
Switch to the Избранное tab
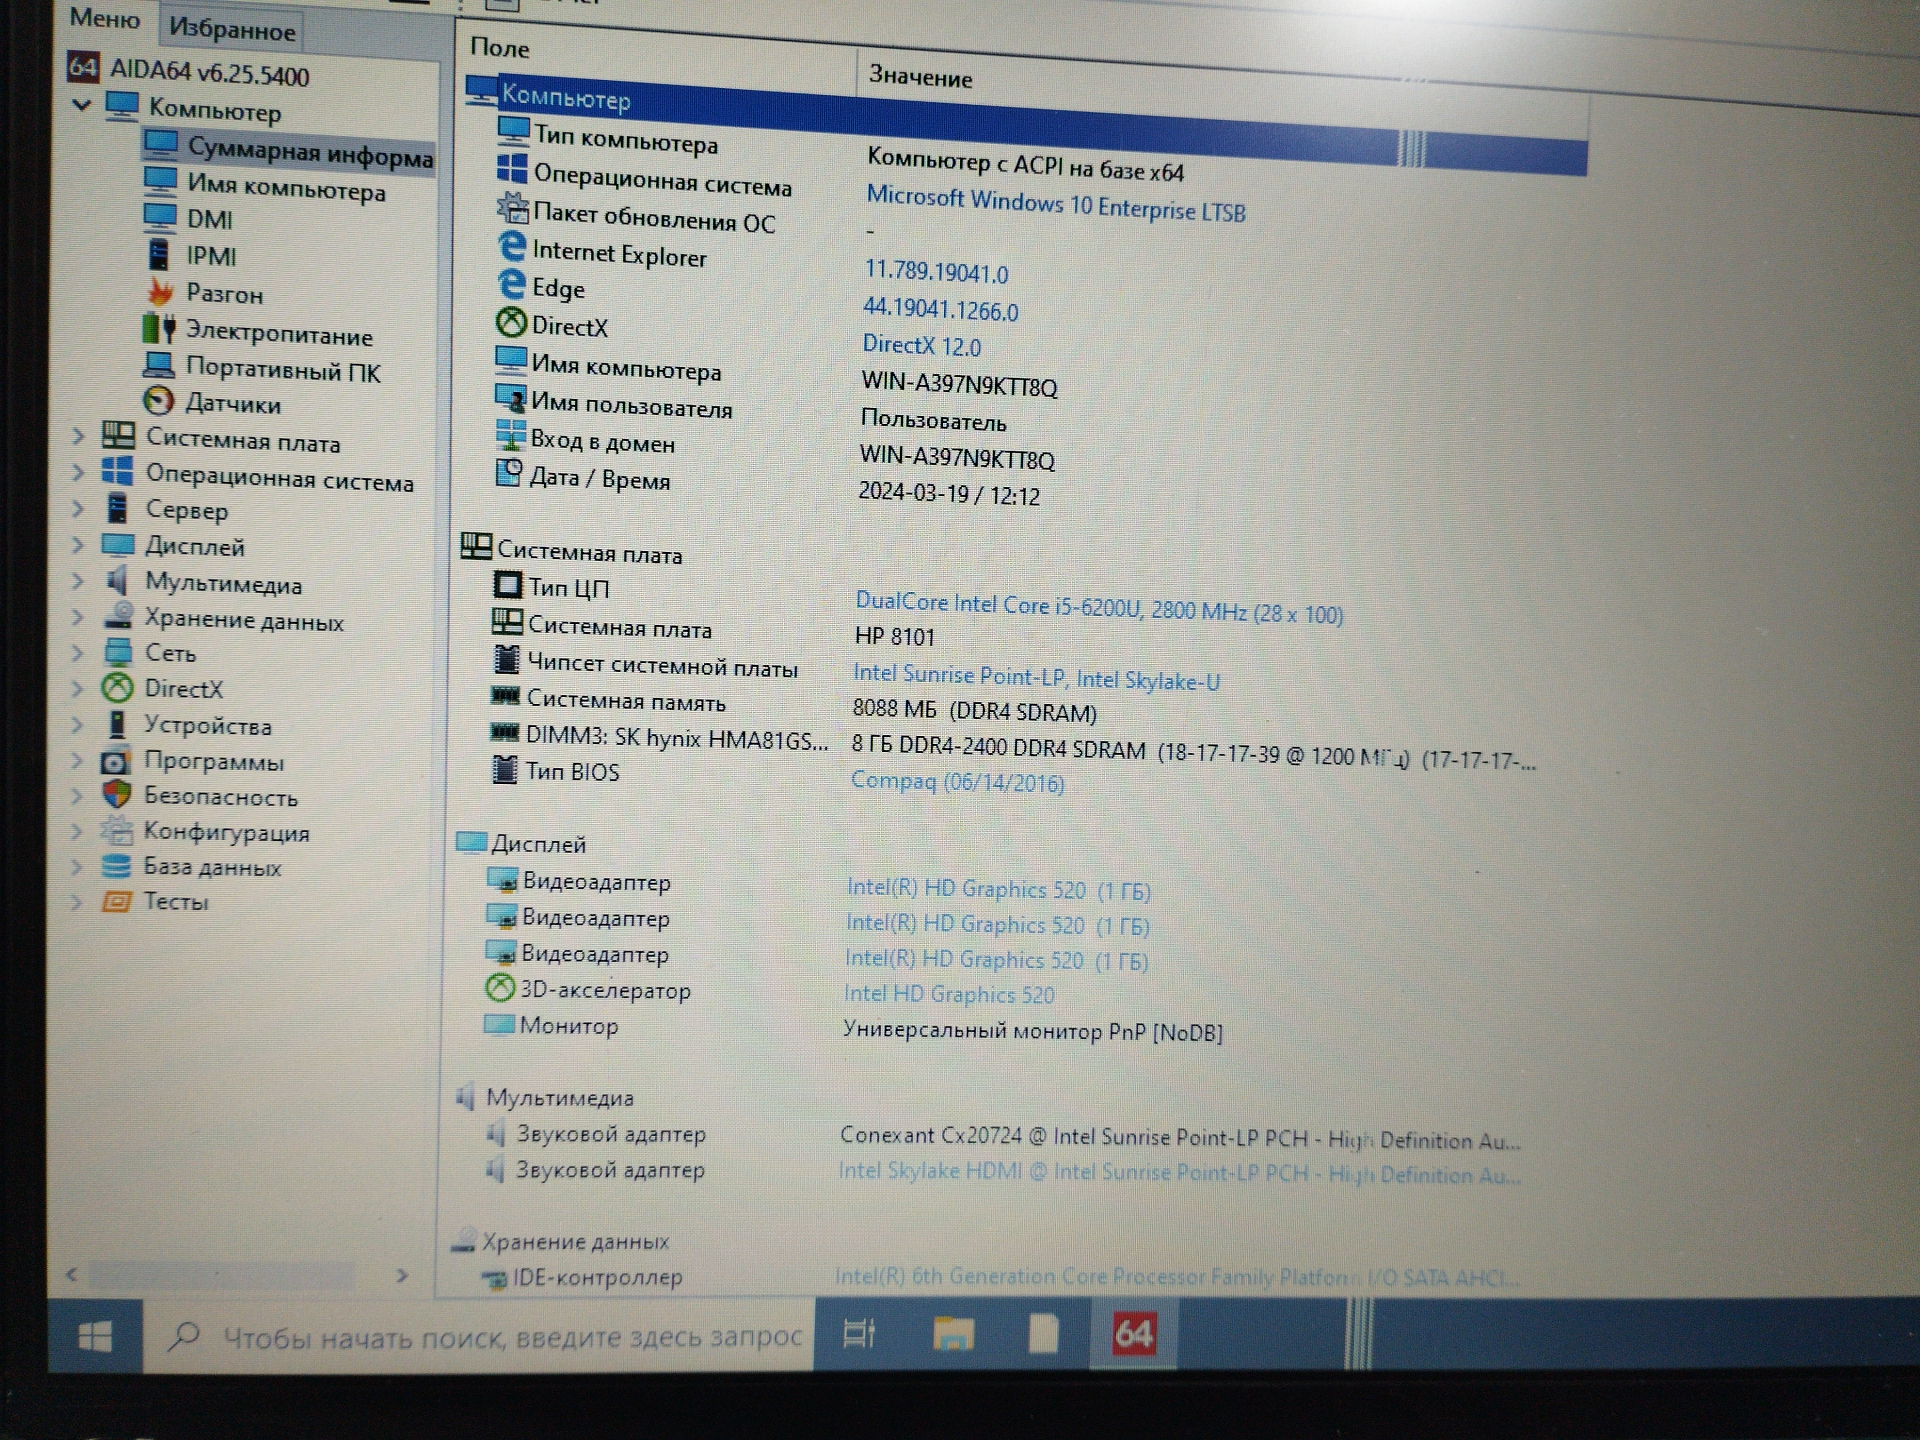point(232,30)
